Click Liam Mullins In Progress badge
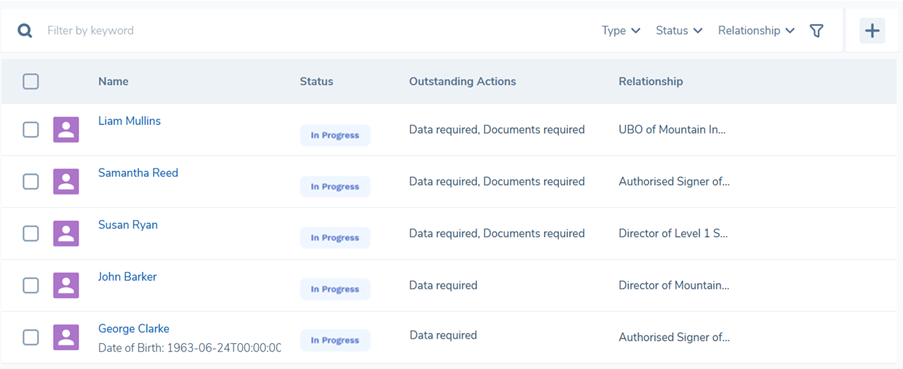The height and width of the screenshot is (369, 903). pos(335,135)
